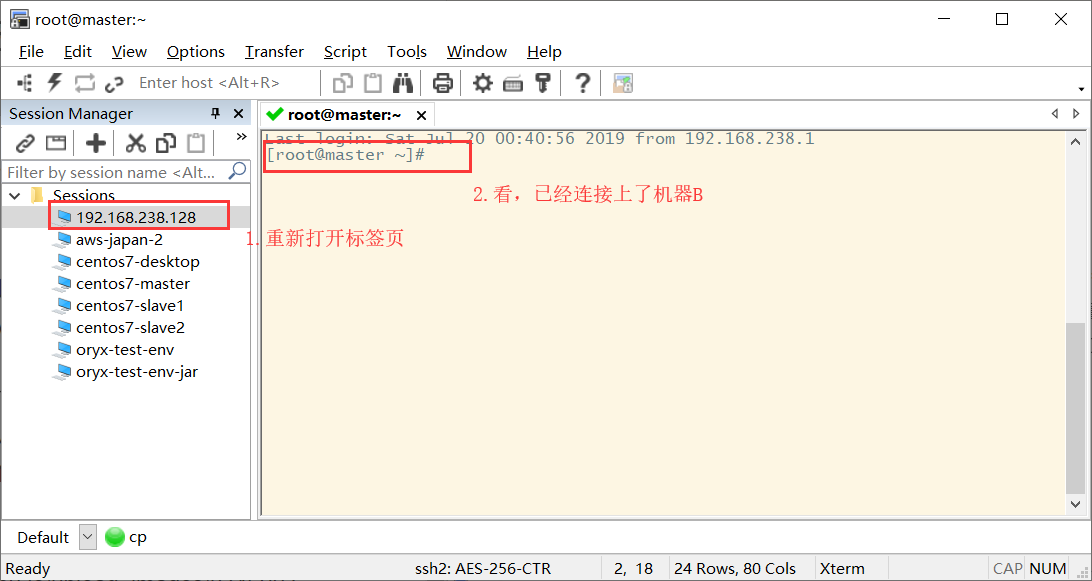The image size is (1092, 581).
Task: Open the Default button bar dropdown
Action: [88, 537]
